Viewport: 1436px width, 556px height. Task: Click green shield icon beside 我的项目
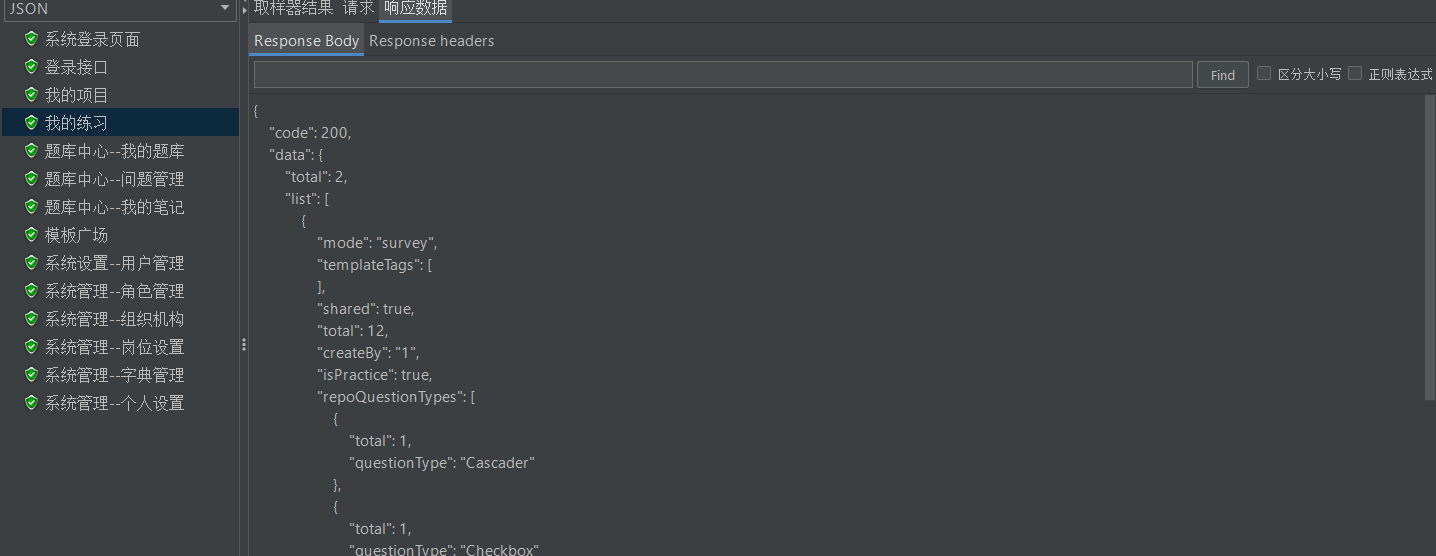point(31,95)
